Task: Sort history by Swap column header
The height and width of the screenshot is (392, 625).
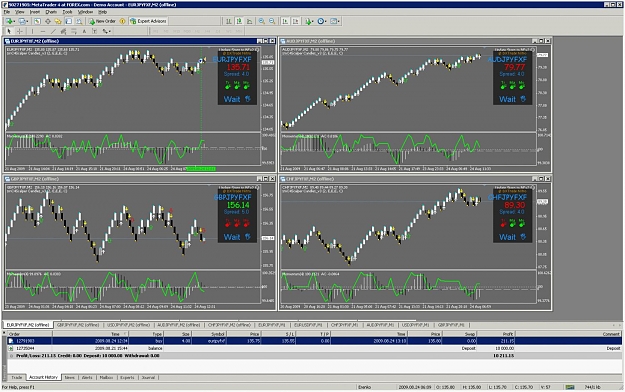Action: 460,334
